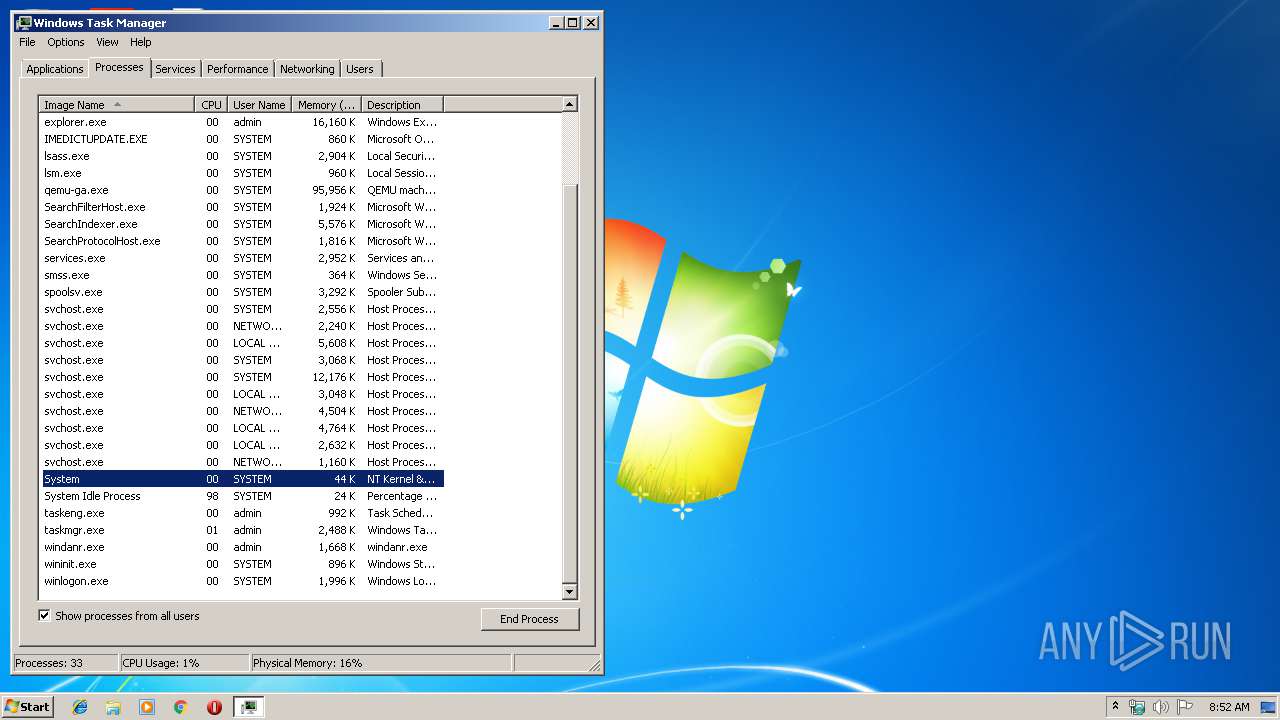Image resolution: width=1280 pixels, height=720 pixels.
Task: Switch to the Services tab
Action: coord(175,69)
